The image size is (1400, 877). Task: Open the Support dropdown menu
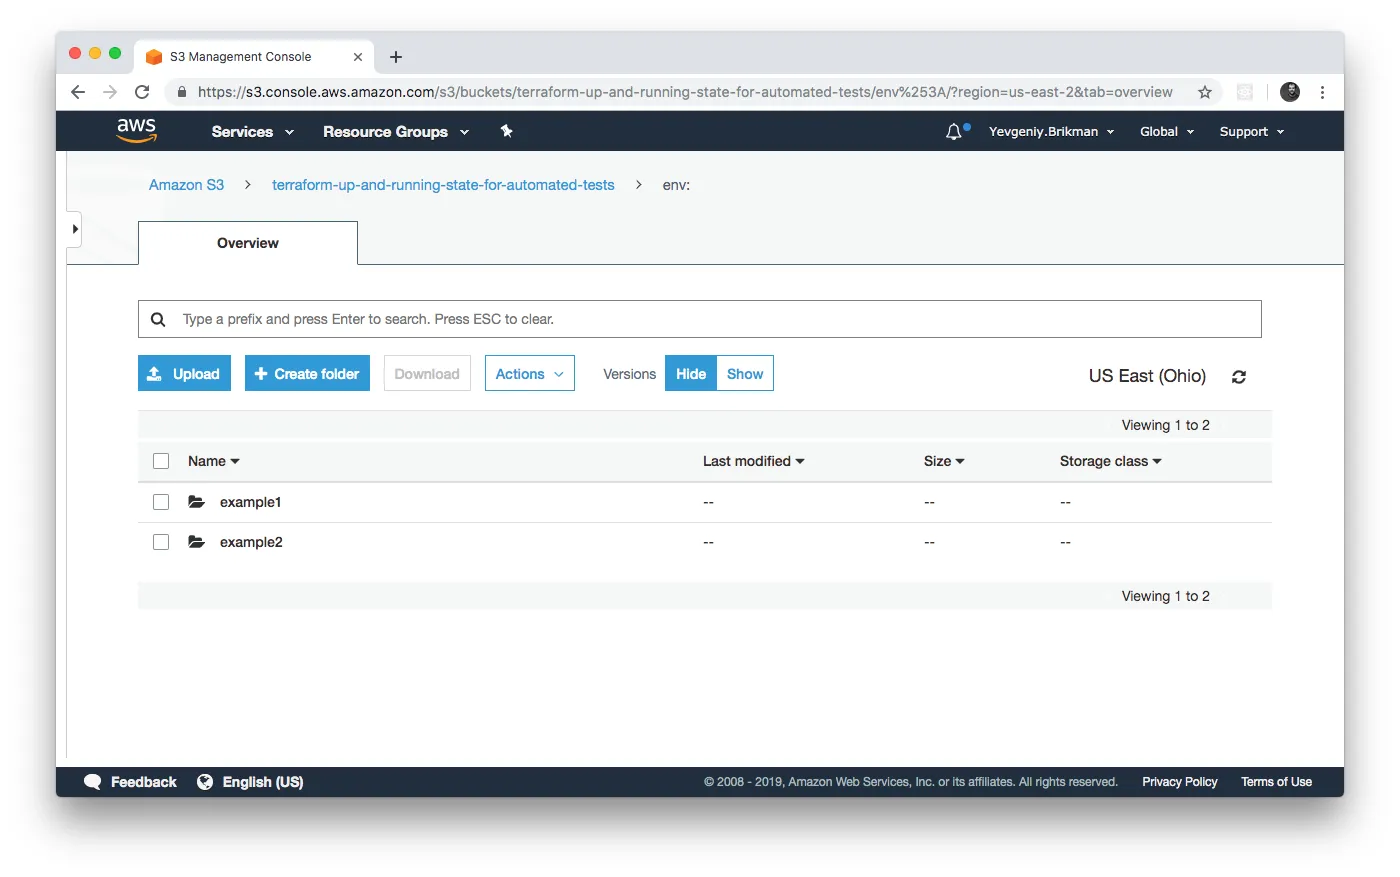1252,131
